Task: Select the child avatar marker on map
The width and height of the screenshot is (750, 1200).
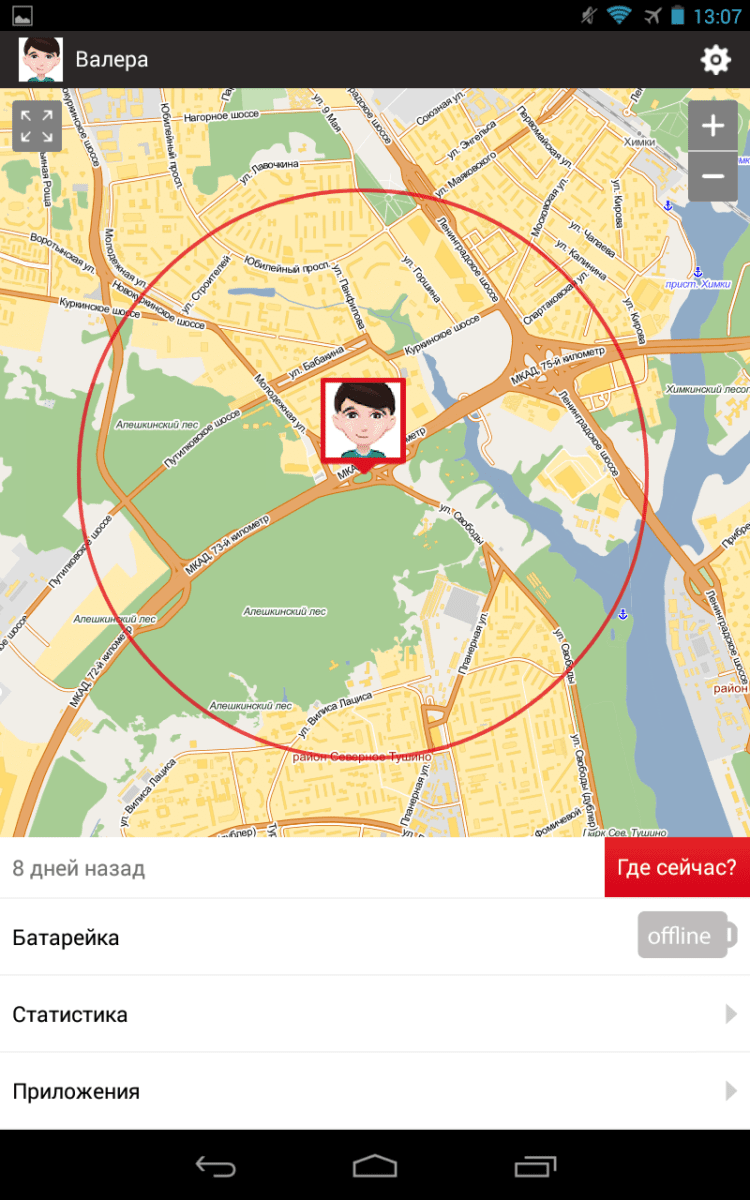Action: click(363, 421)
